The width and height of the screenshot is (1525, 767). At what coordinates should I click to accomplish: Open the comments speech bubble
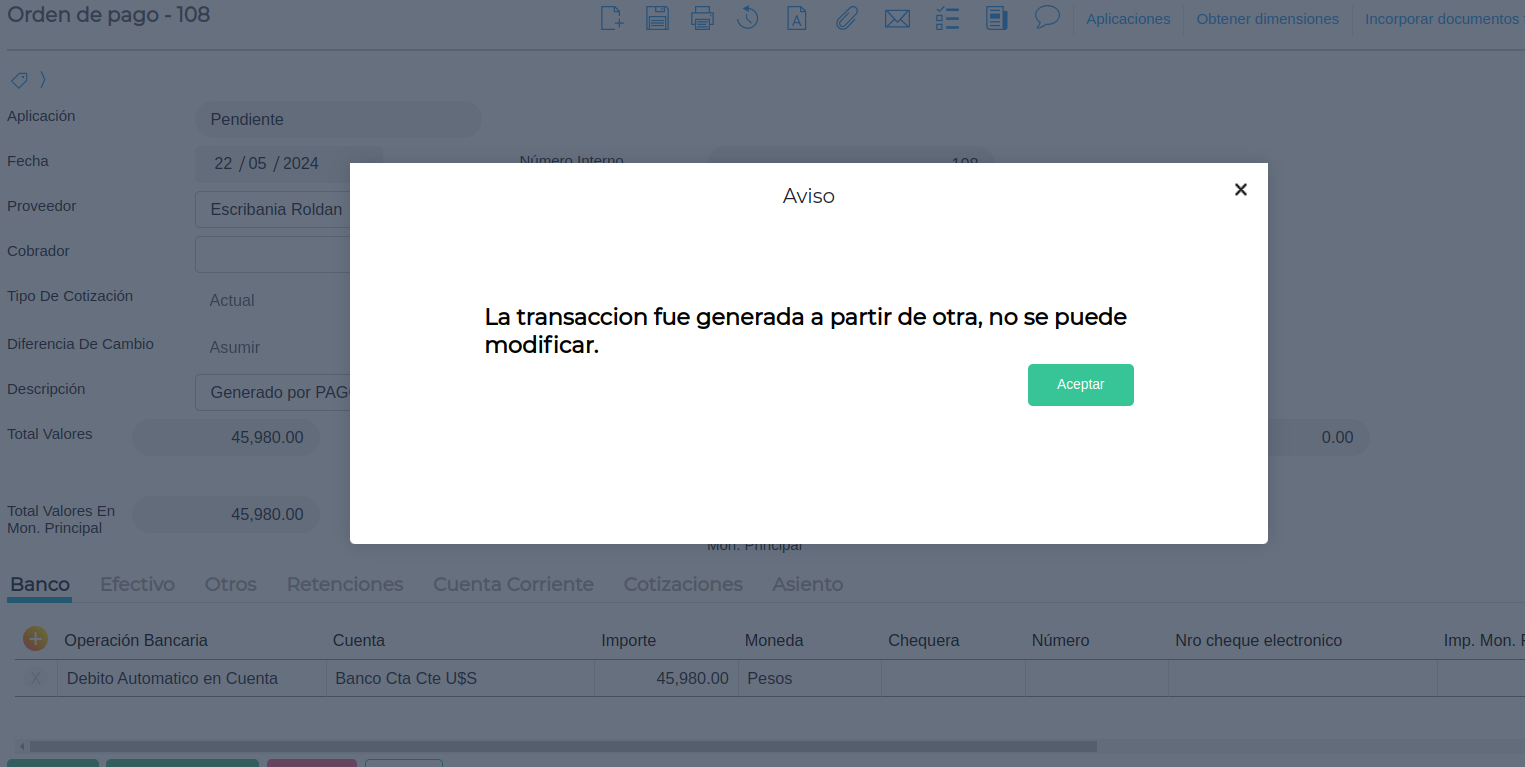(x=1047, y=17)
